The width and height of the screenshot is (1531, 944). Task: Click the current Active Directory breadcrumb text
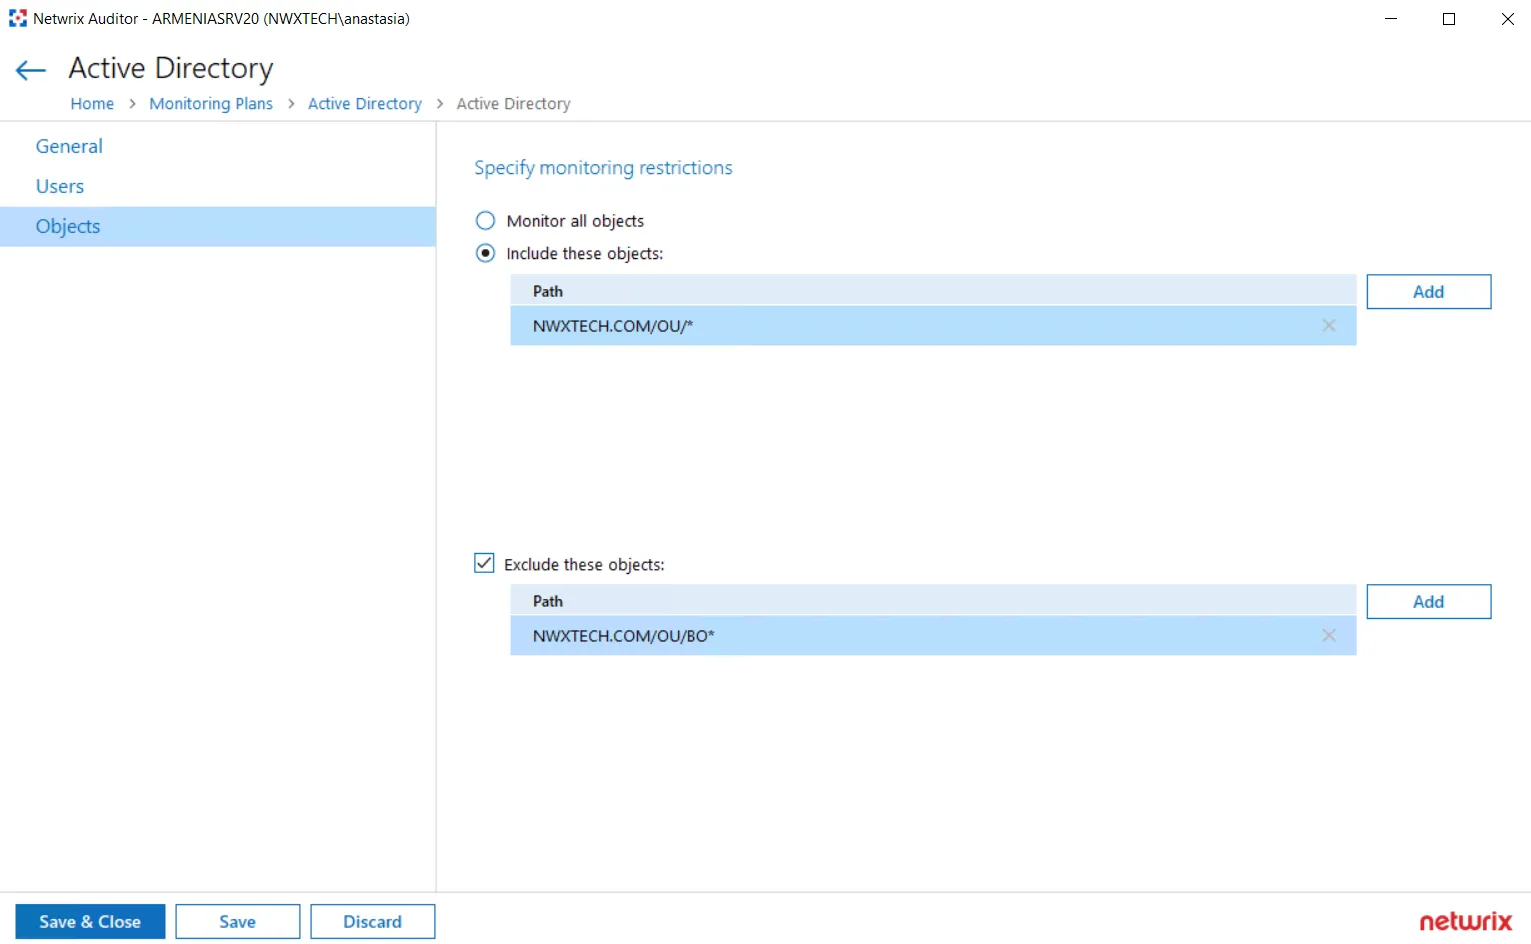514,104
